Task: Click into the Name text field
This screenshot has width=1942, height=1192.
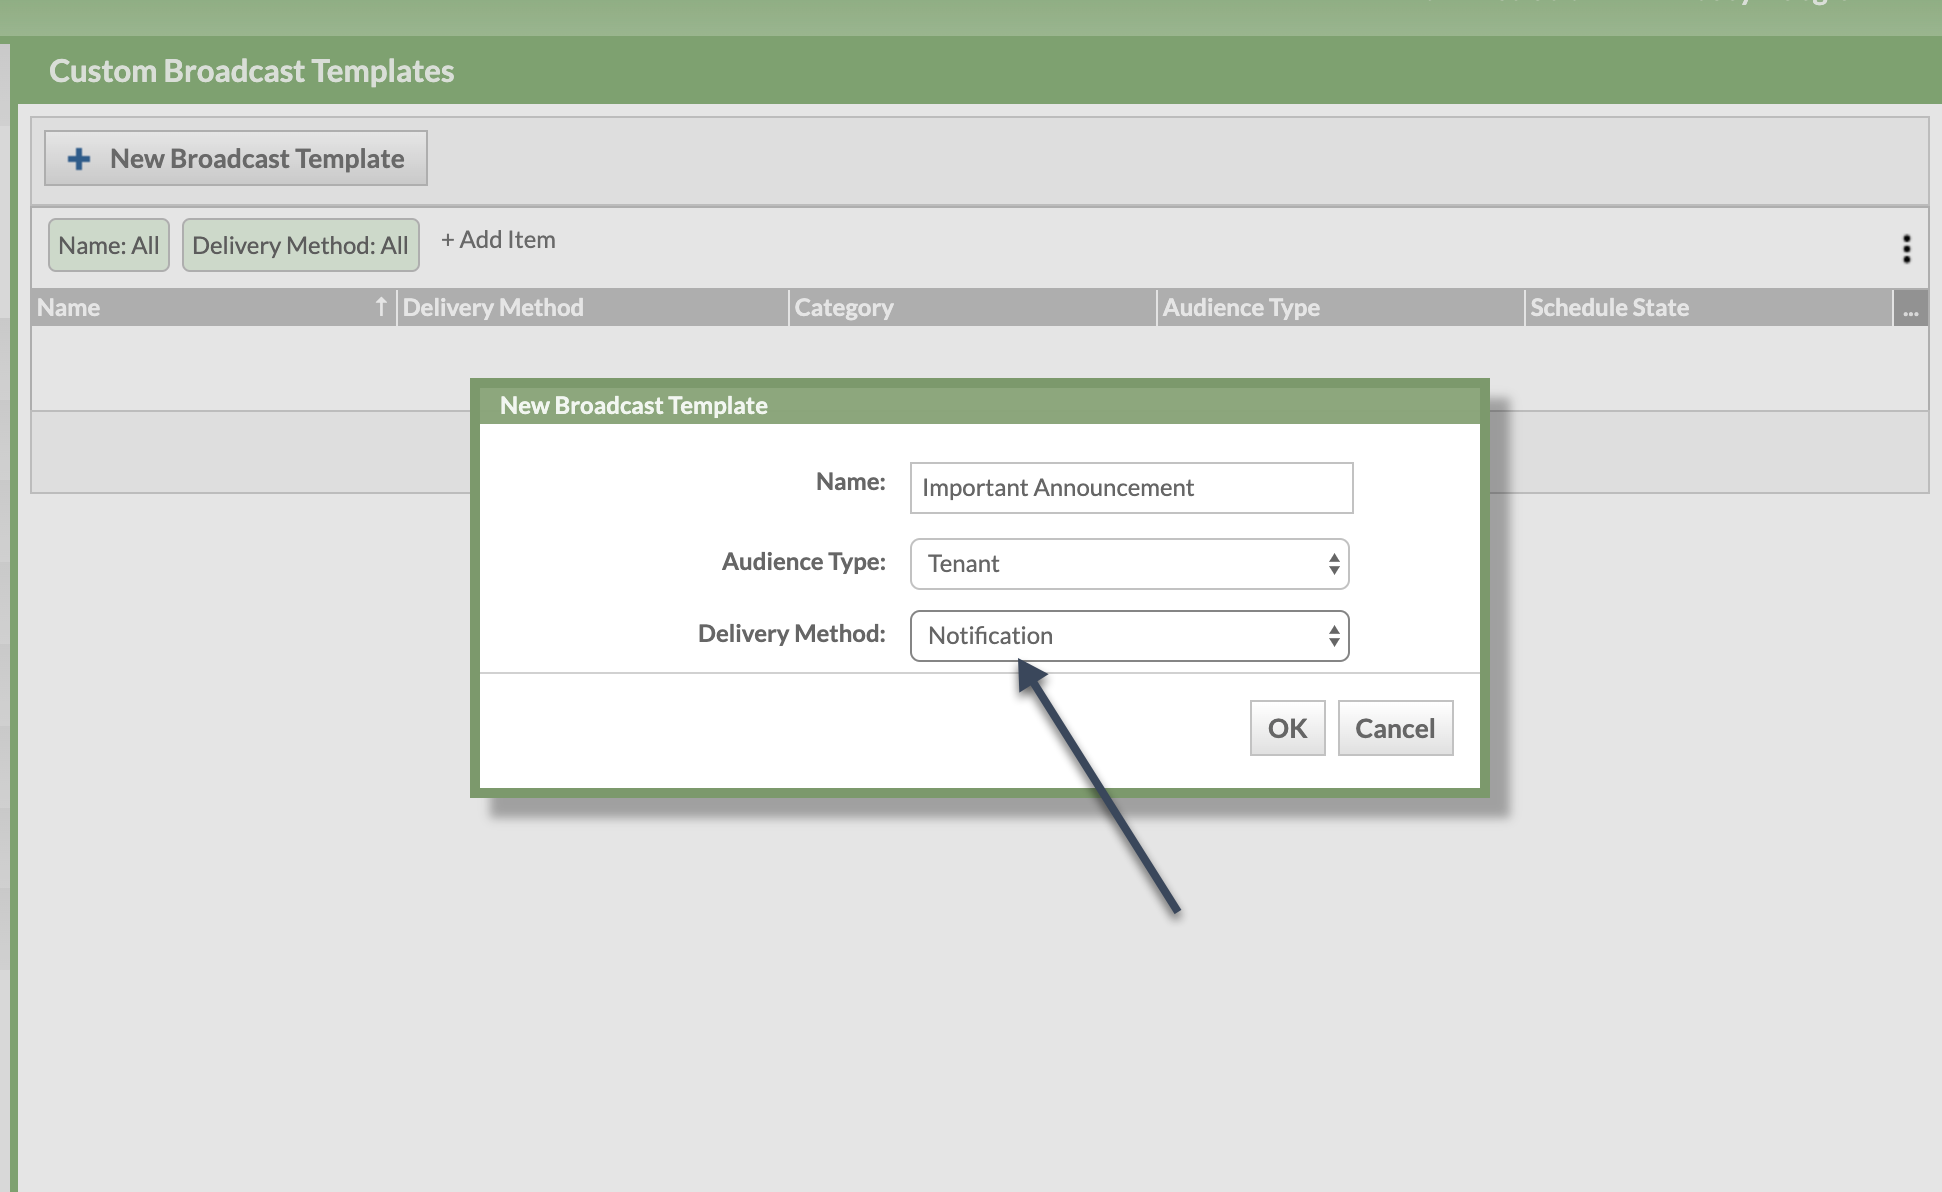Action: [x=1130, y=488]
